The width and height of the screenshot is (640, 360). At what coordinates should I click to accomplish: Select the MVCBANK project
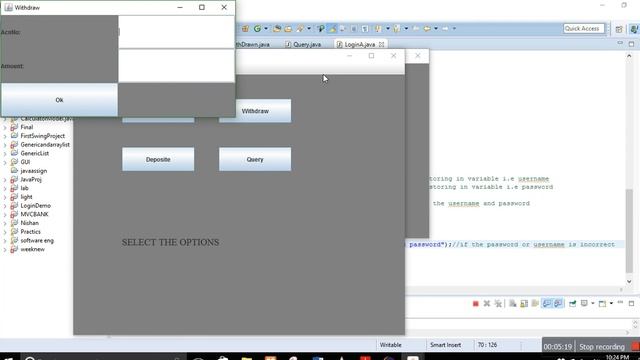[x=34, y=214]
